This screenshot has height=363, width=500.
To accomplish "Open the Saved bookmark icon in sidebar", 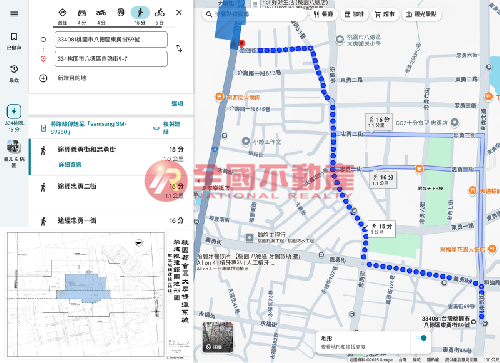I will point(14,41).
